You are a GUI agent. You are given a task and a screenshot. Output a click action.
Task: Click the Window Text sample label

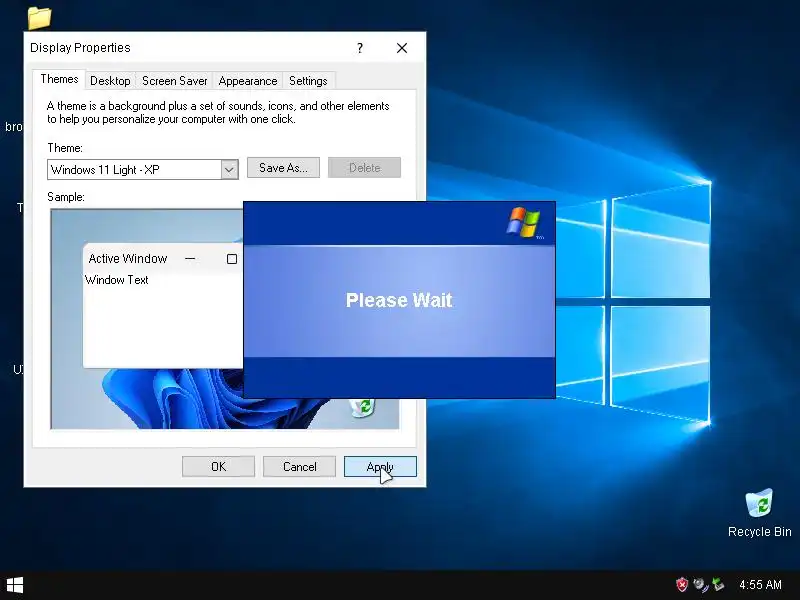click(117, 280)
